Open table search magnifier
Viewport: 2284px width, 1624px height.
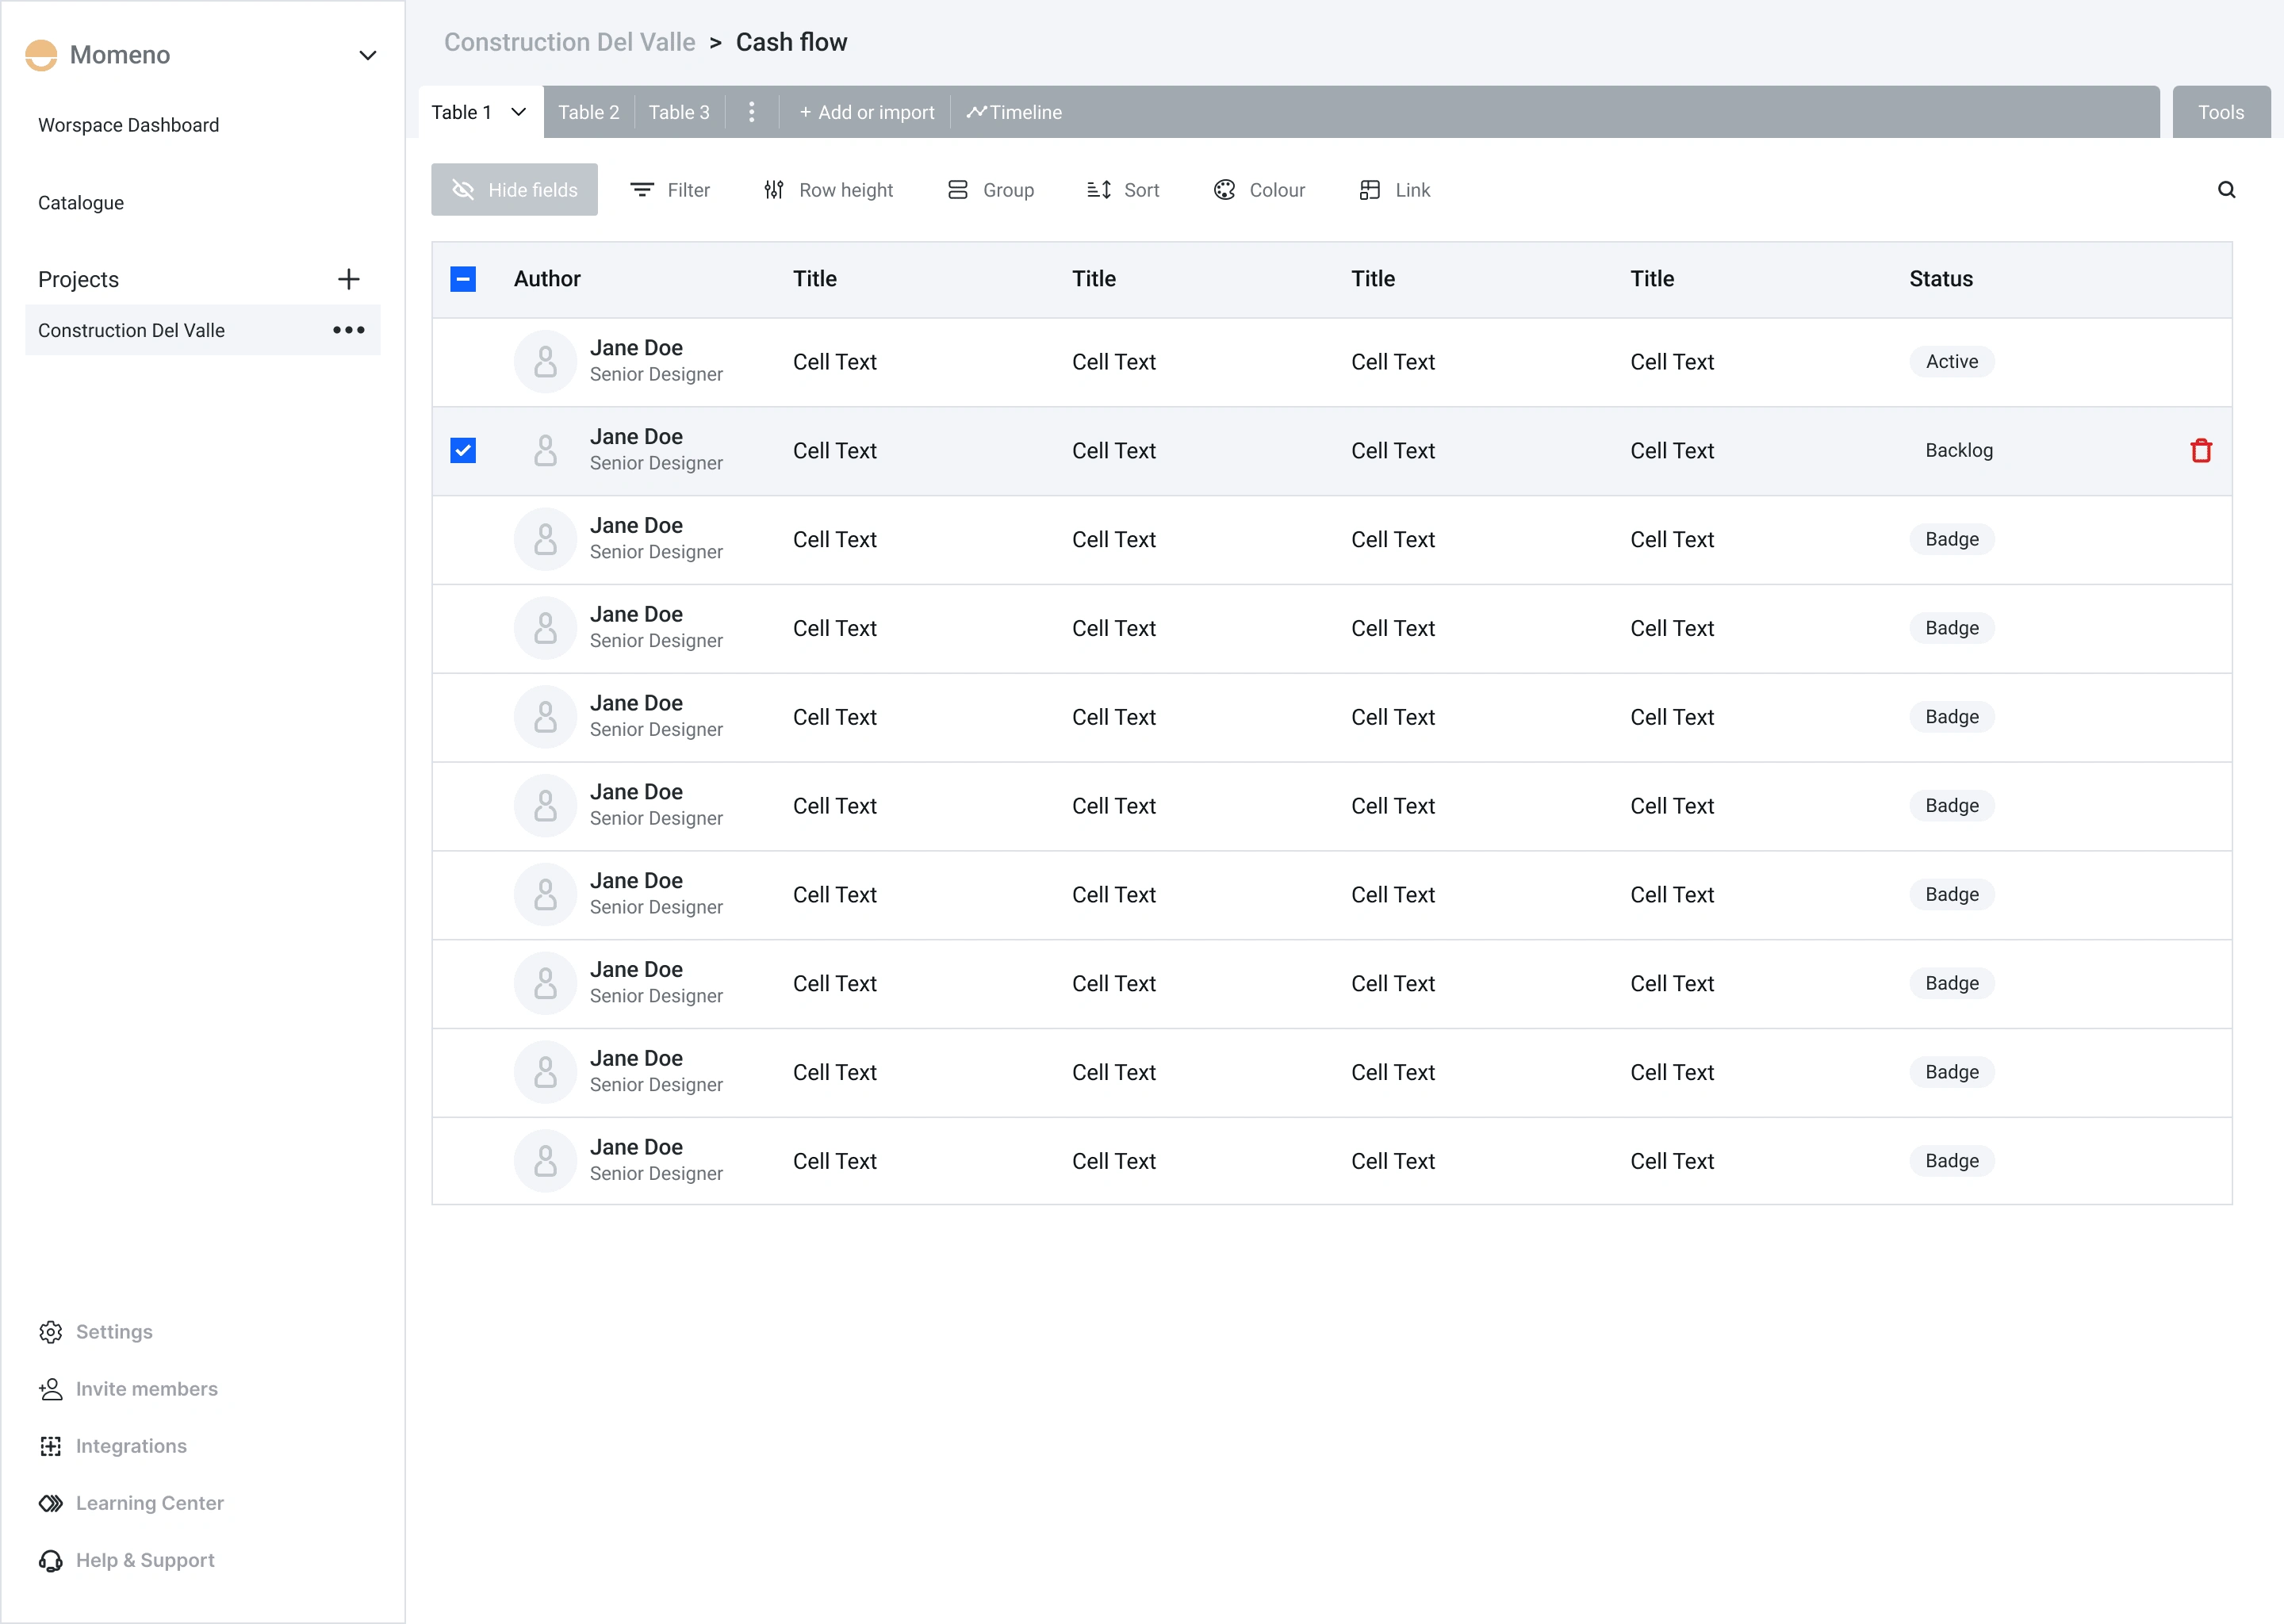point(2226,190)
